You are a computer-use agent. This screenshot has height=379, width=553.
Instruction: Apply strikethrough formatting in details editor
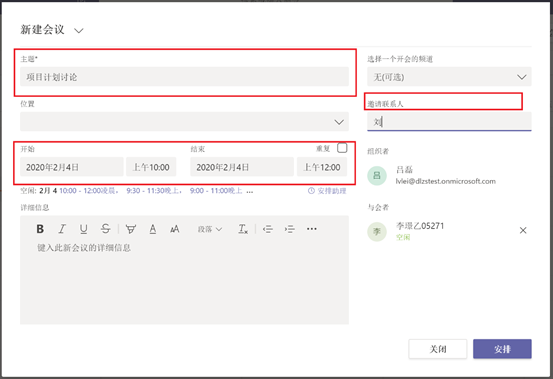[105, 229]
